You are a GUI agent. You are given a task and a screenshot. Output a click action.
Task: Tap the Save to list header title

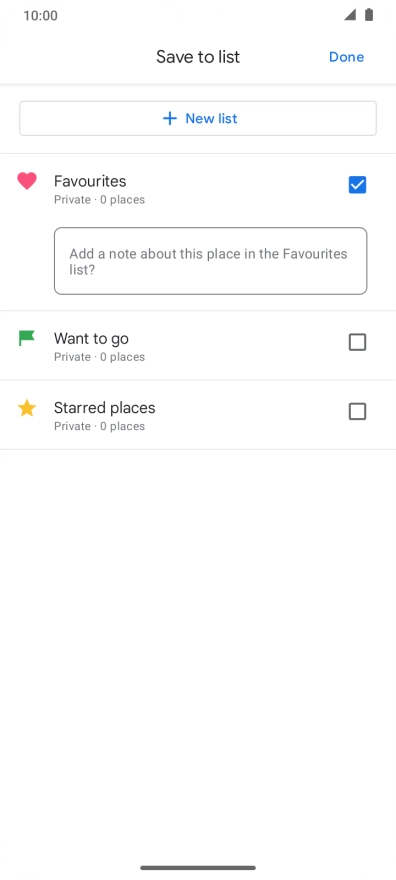click(x=198, y=57)
